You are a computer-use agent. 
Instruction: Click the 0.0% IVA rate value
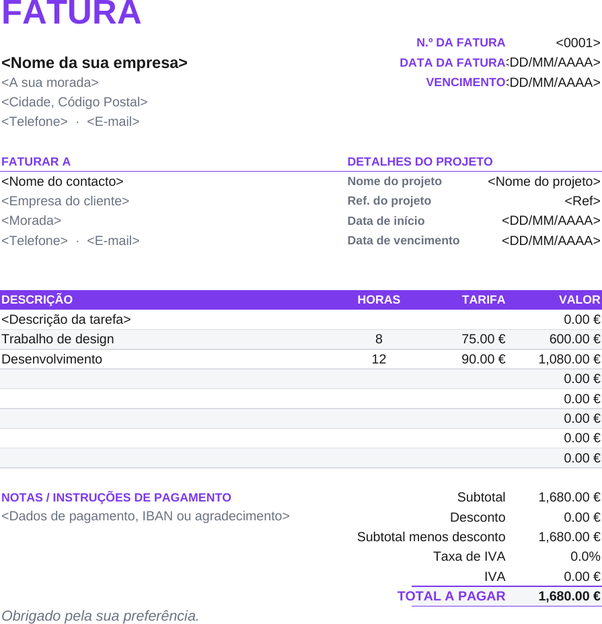coord(585,556)
